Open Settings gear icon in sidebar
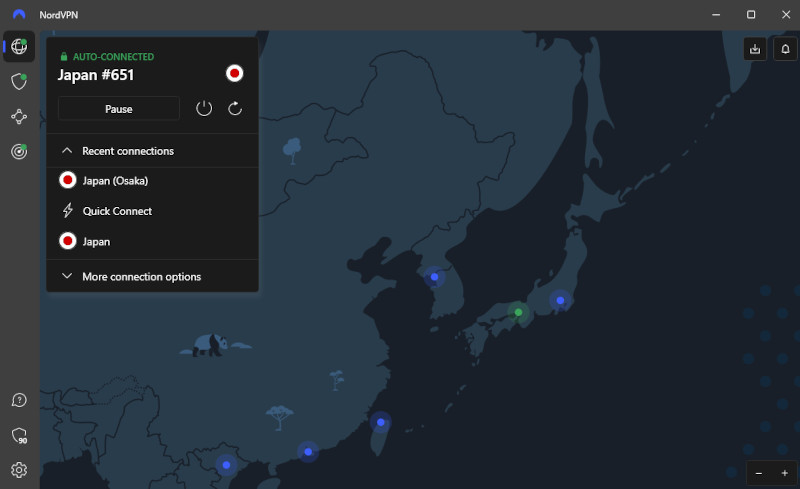Screen dimensions: 800x489 tap(19, 470)
